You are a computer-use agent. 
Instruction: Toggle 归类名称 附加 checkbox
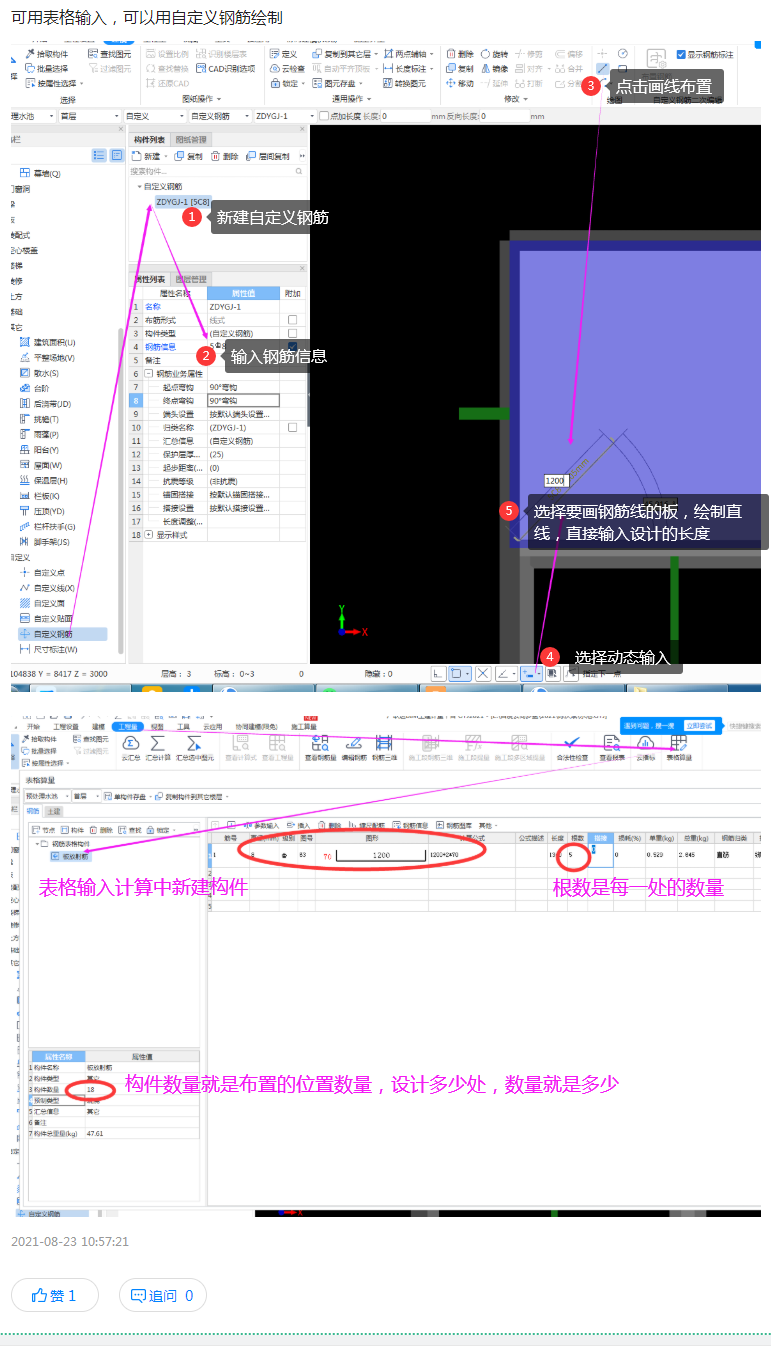pos(292,427)
